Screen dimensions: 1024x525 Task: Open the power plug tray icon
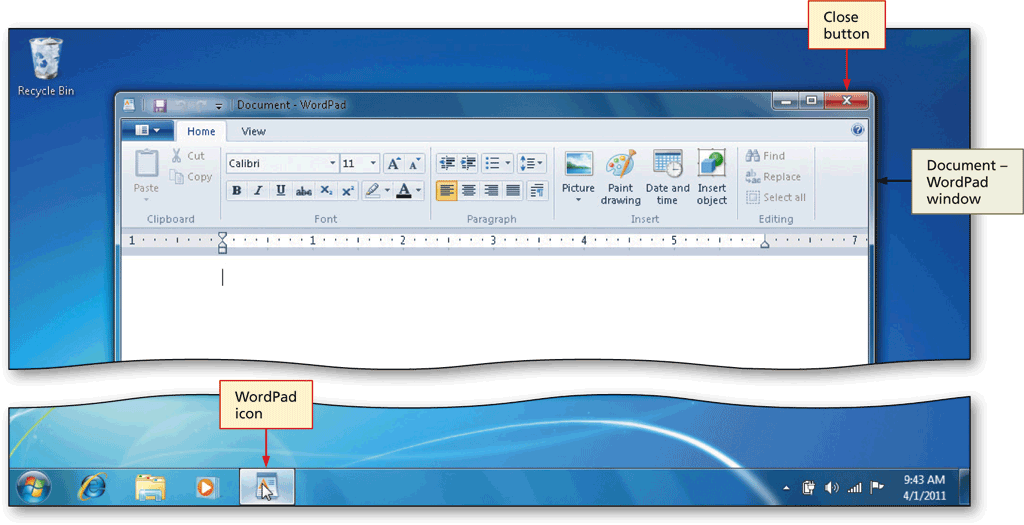click(x=808, y=488)
